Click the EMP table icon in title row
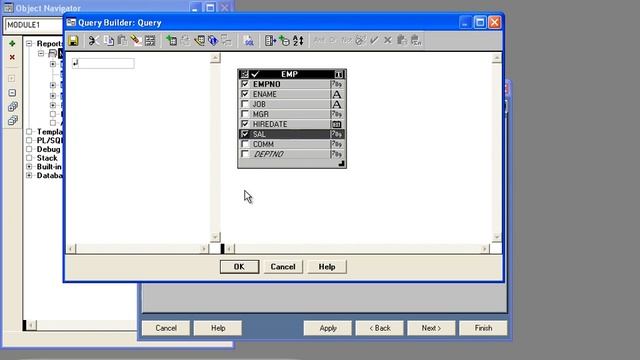The height and width of the screenshot is (360, 640). point(244,74)
